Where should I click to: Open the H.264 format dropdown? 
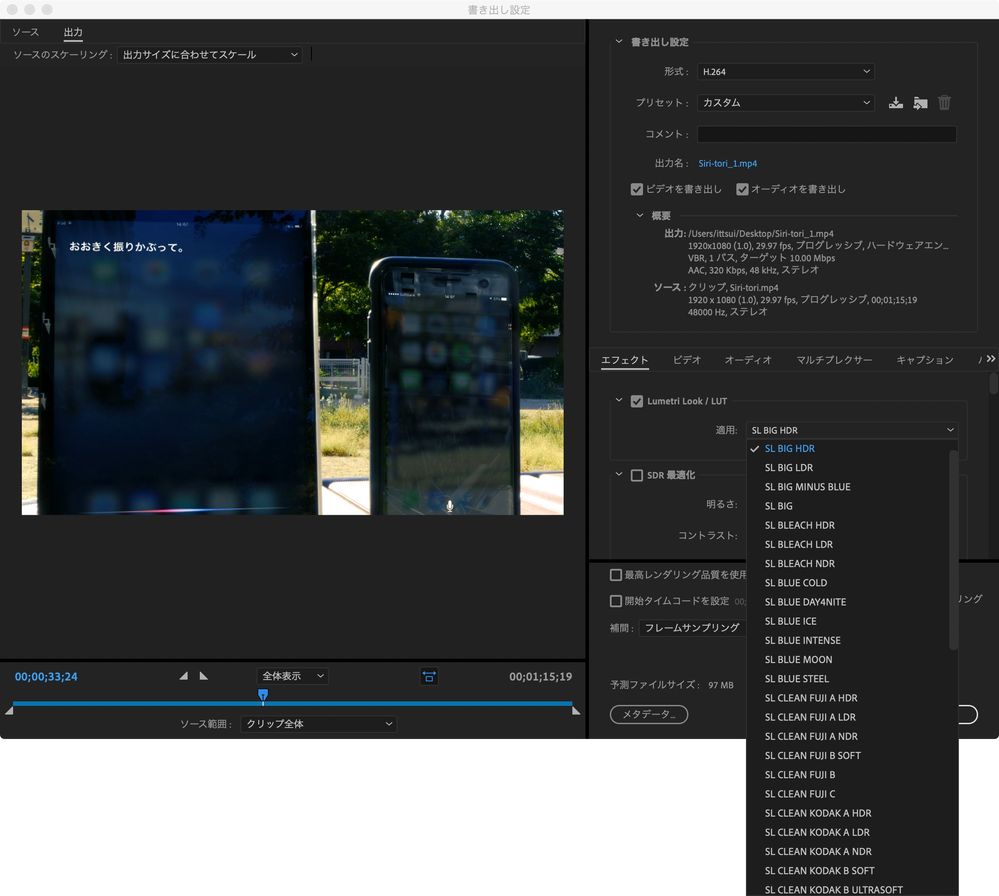pyautogui.click(x=786, y=71)
